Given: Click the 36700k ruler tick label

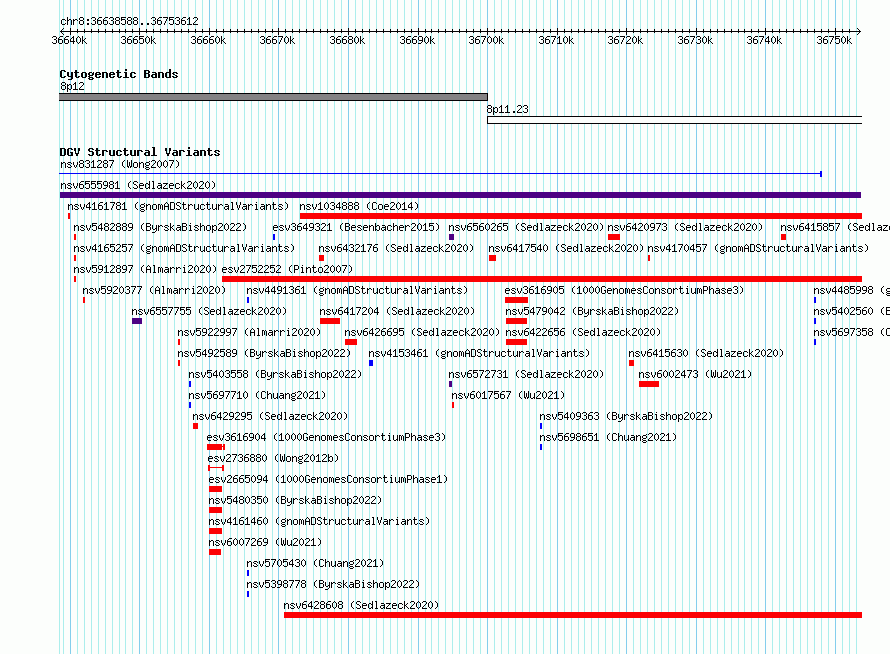Looking at the screenshot, I should 486,40.
